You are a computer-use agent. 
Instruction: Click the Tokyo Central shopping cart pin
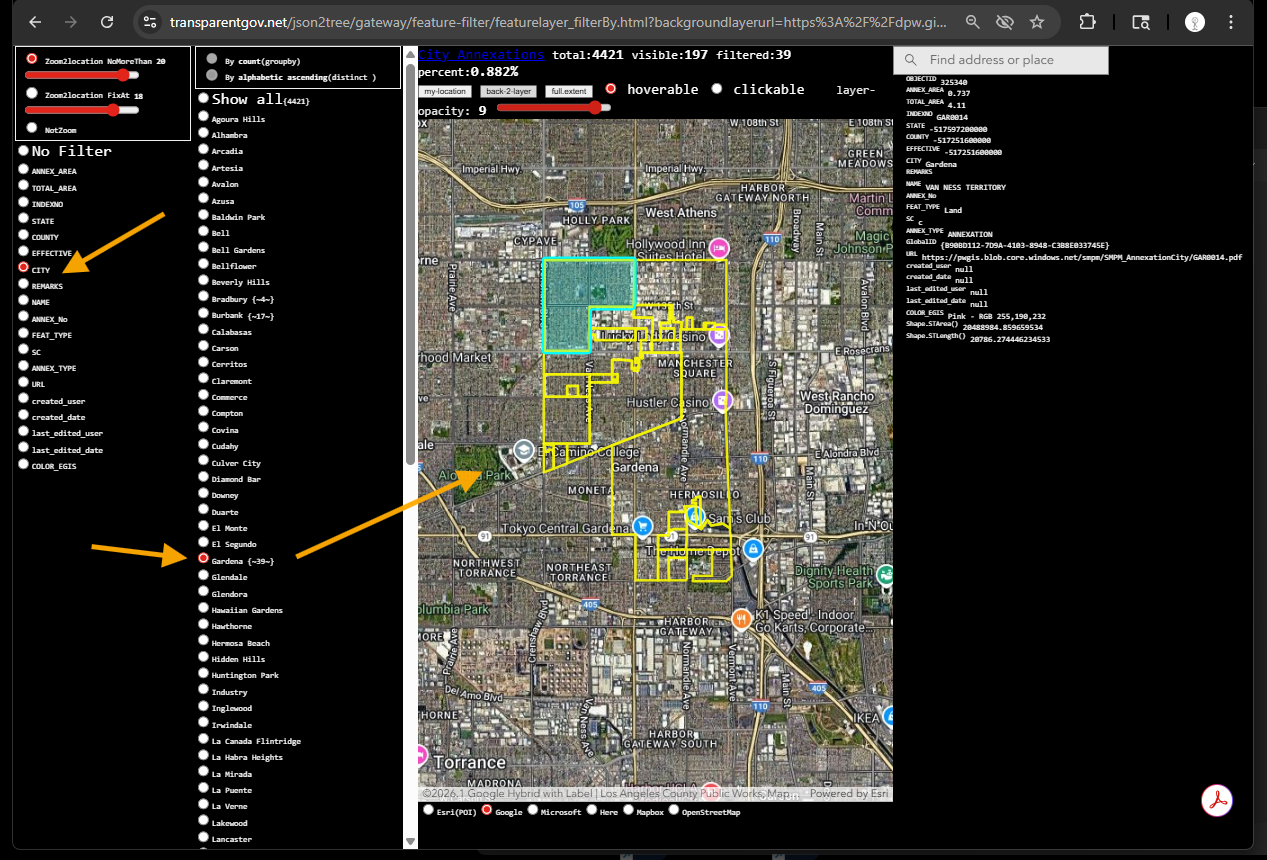644,526
